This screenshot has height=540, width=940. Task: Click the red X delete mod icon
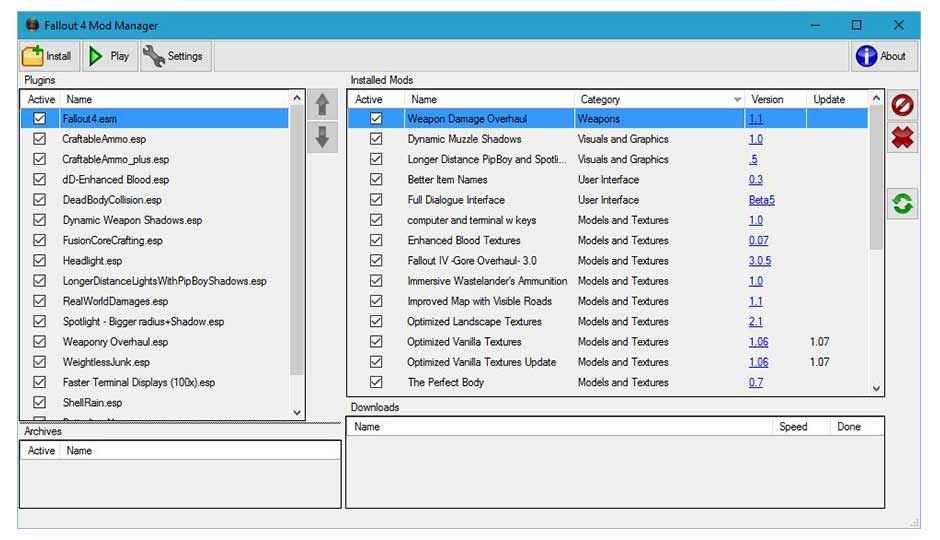click(x=902, y=138)
